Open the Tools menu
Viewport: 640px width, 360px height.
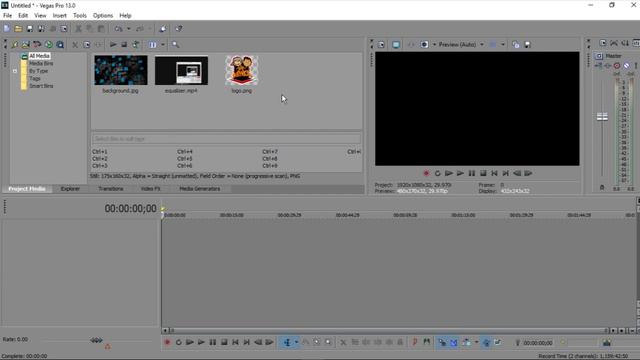[80, 16]
